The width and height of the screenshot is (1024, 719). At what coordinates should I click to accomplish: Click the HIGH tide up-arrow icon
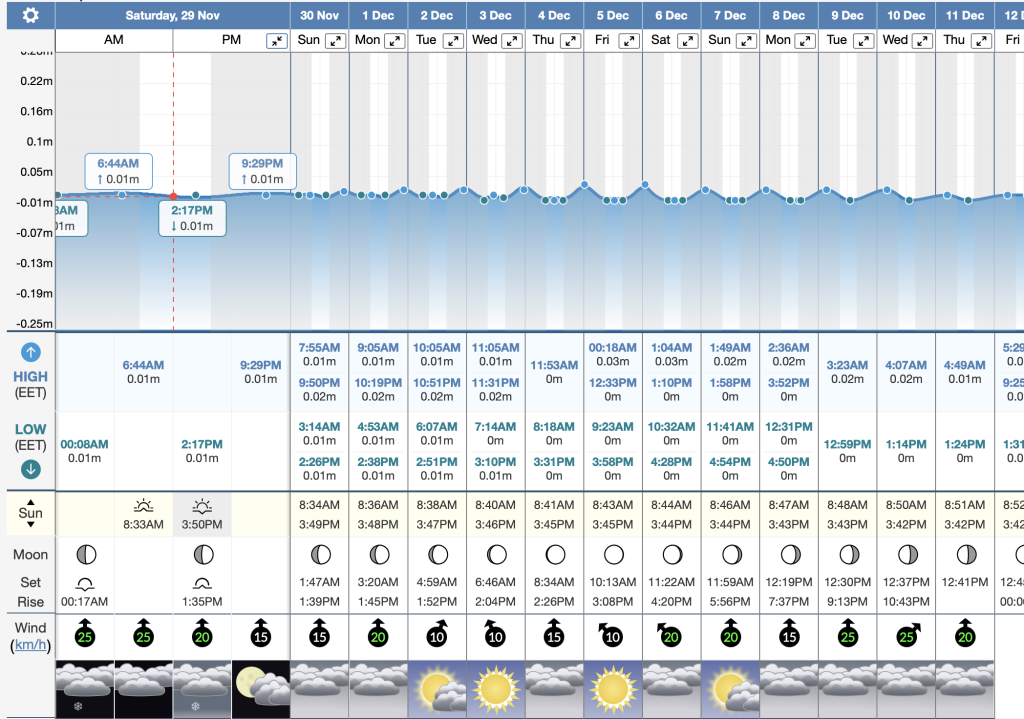(30, 352)
